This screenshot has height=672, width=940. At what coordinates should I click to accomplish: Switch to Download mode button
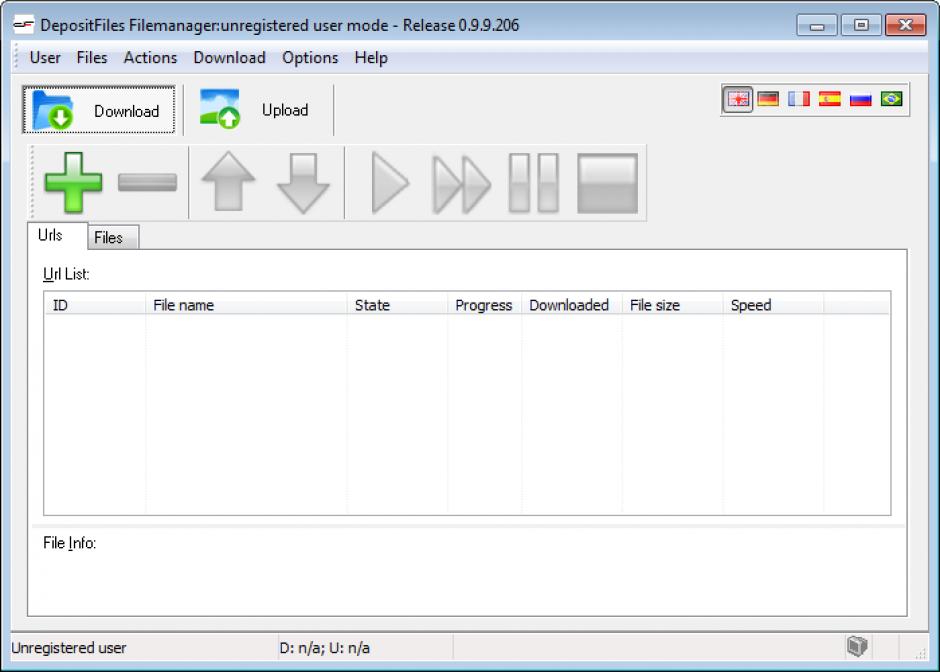tap(99, 110)
